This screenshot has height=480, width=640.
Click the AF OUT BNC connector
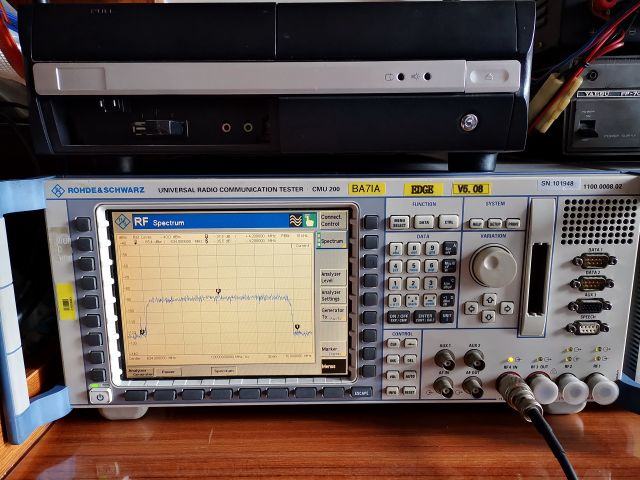[473, 387]
